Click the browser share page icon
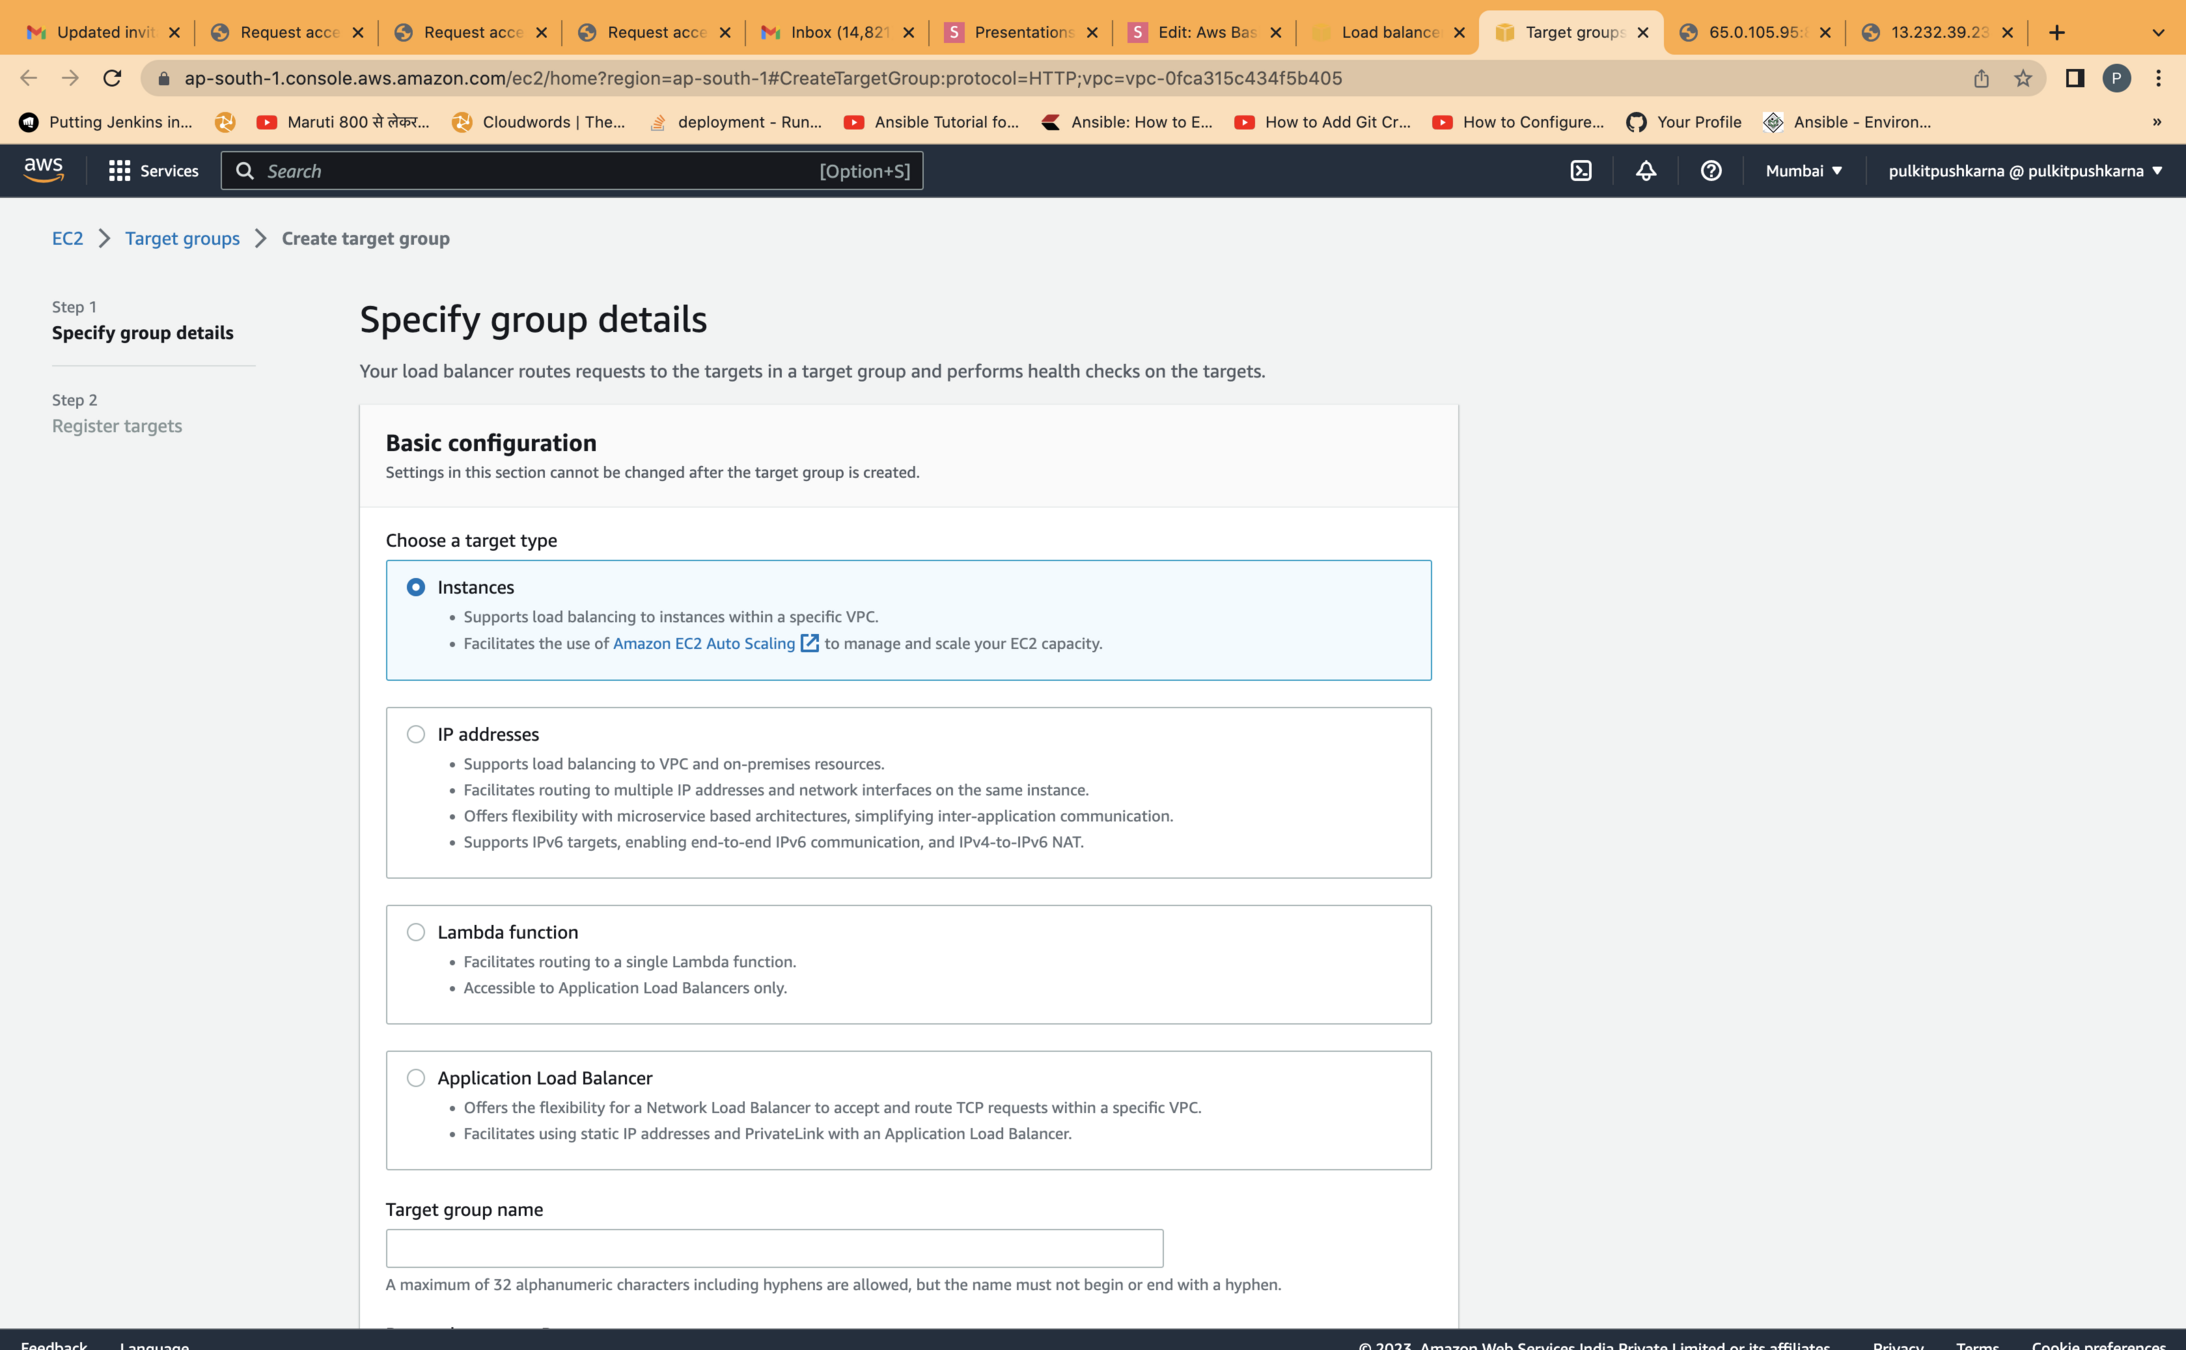The height and width of the screenshot is (1350, 2186). click(1981, 78)
